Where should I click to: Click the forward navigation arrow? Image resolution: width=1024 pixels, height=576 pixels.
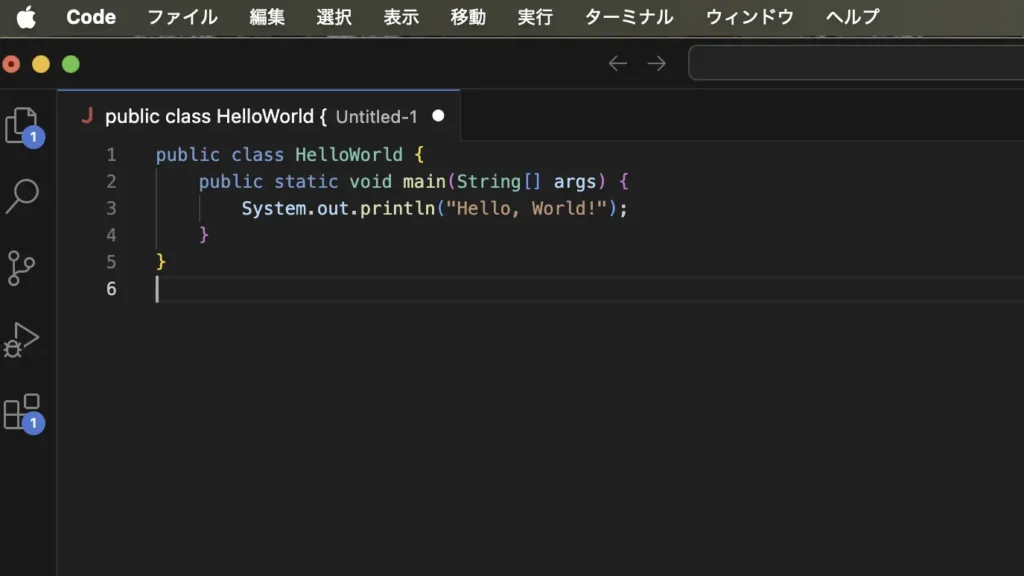tap(656, 62)
